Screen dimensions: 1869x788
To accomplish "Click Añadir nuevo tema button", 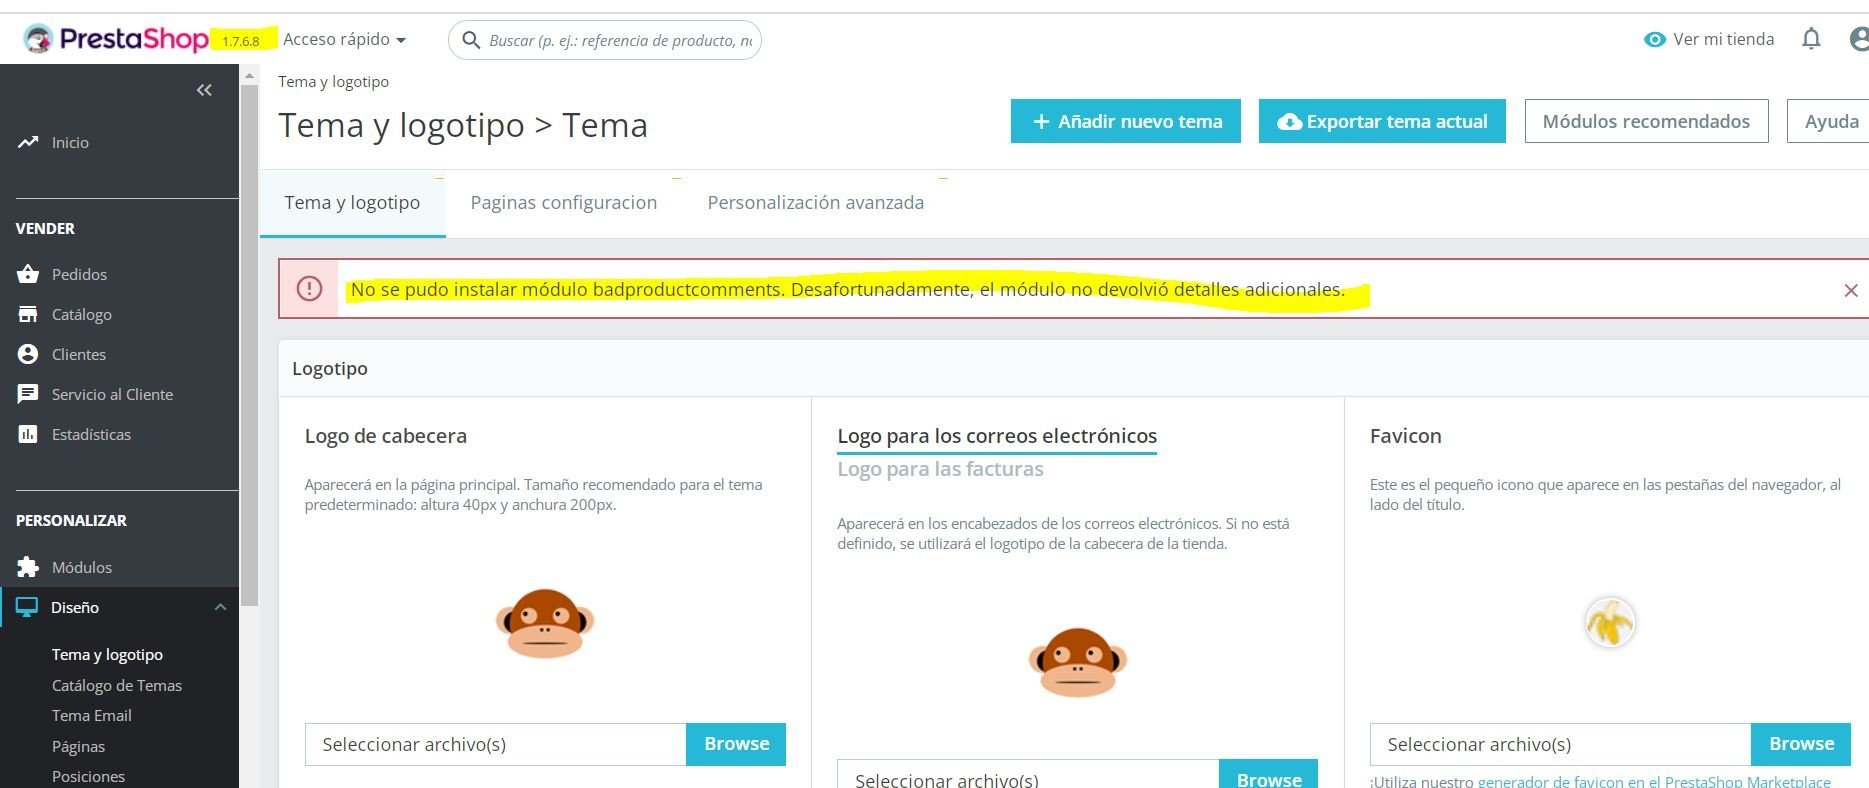I will tap(1126, 121).
